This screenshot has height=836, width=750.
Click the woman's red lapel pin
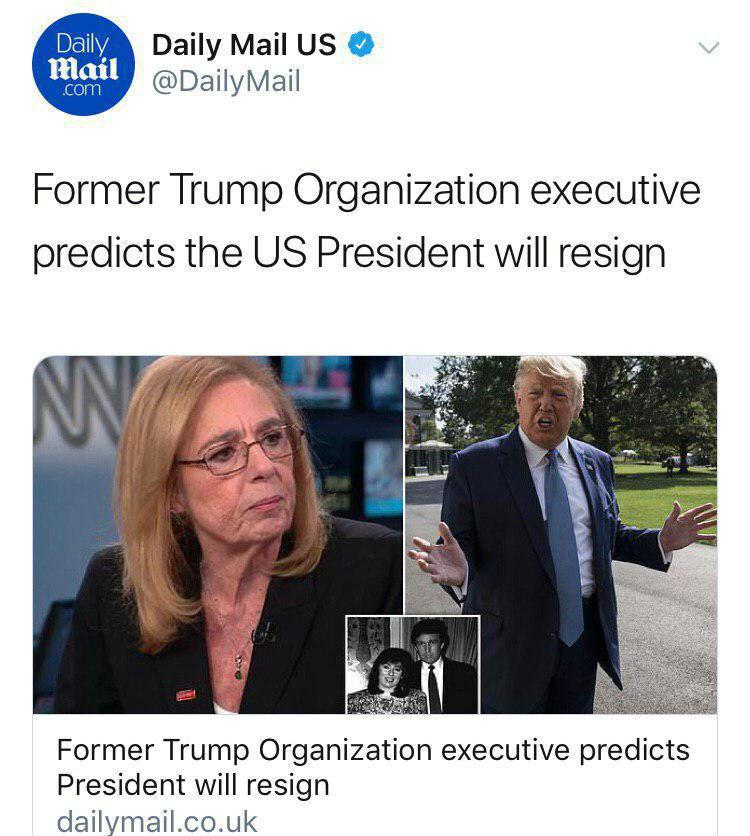tap(186, 694)
